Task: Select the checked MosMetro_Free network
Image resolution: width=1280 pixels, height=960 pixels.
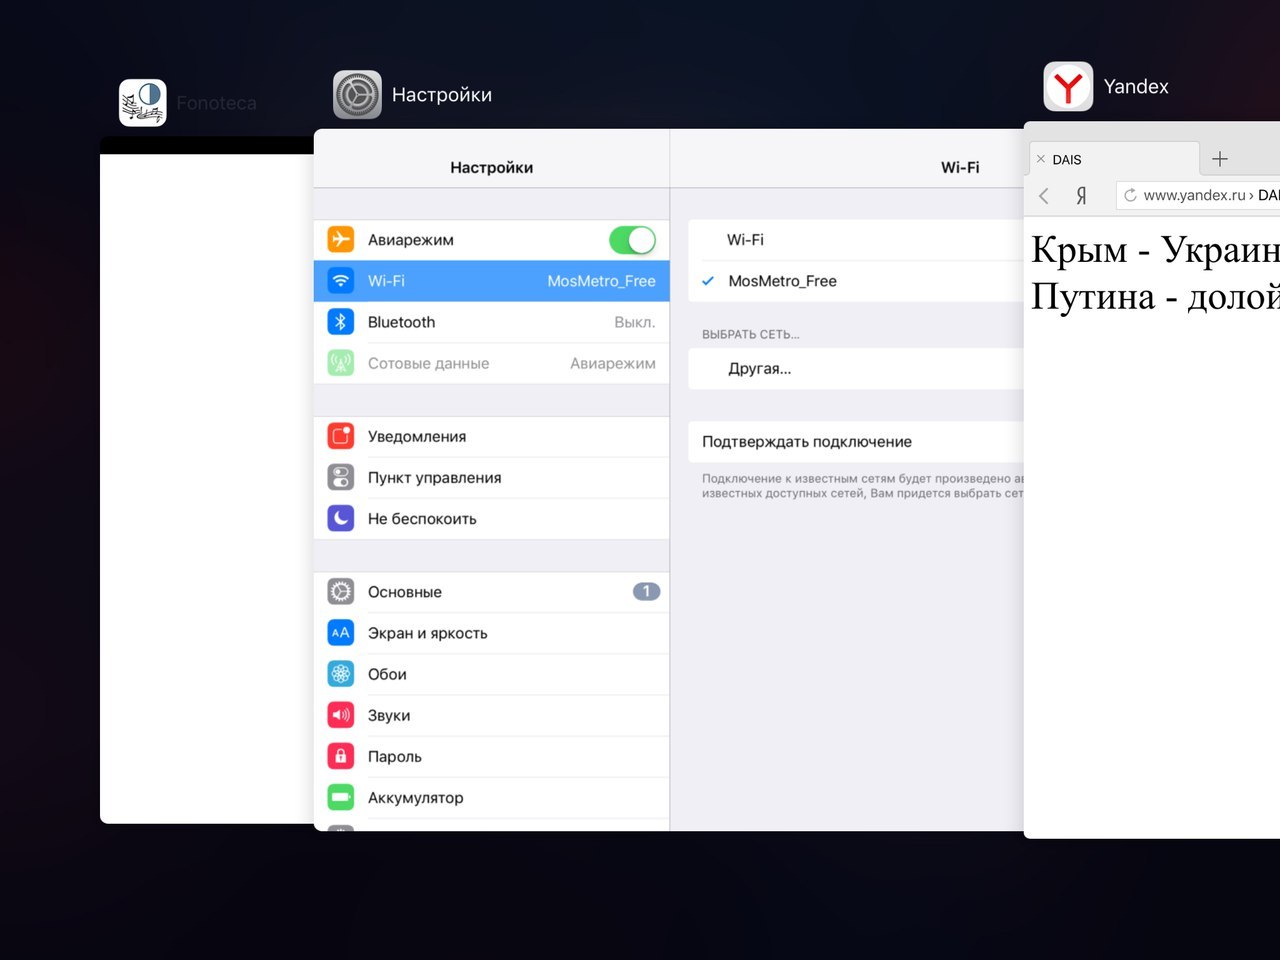Action: coord(782,282)
